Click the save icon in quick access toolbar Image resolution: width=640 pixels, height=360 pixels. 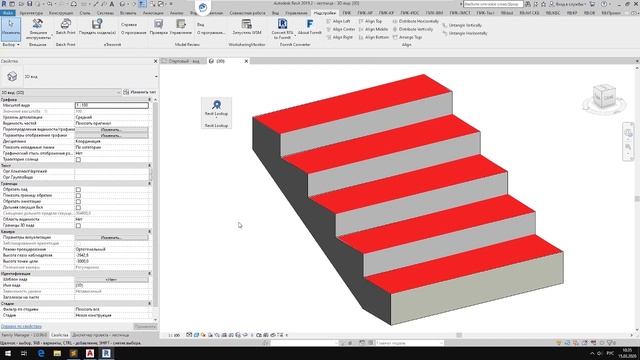(x=29, y=4)
